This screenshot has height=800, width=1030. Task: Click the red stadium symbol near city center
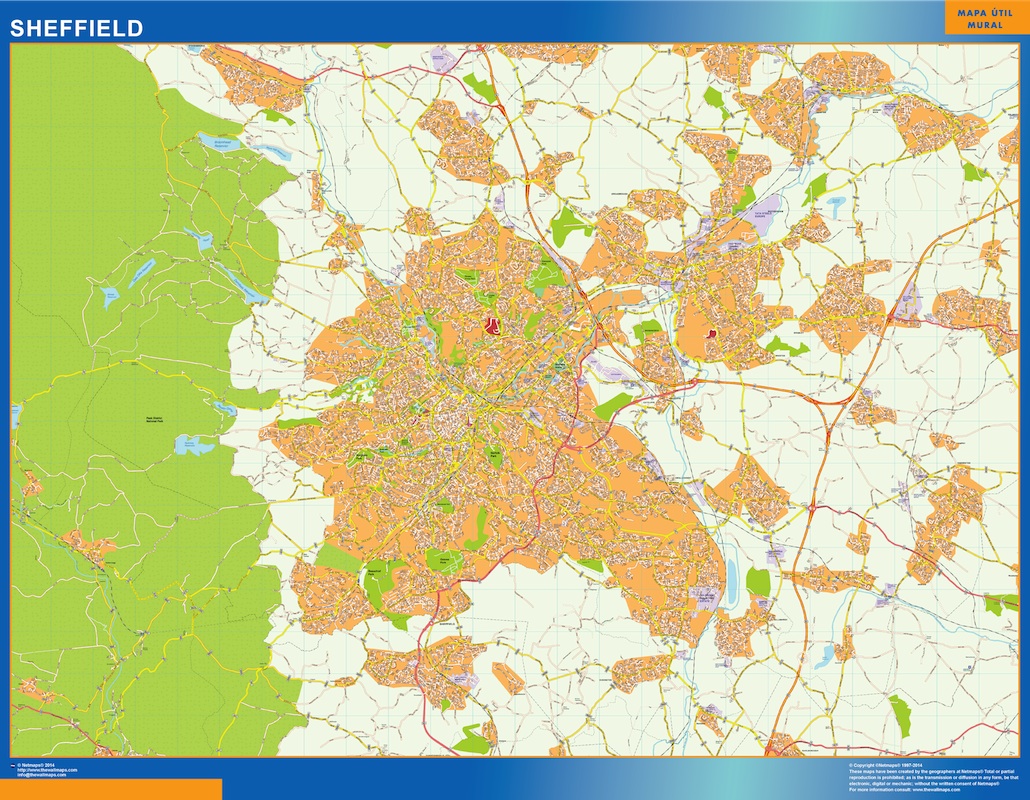click(x=492, y=326)
